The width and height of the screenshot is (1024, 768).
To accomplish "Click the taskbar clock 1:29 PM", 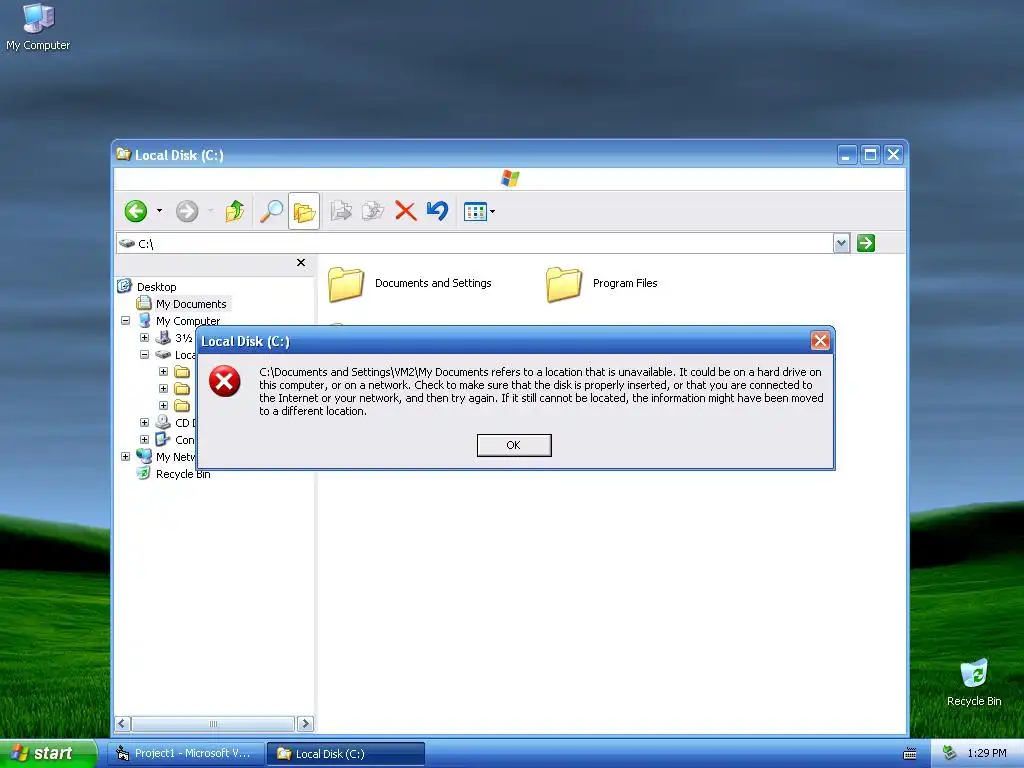I will click(987, 753).
